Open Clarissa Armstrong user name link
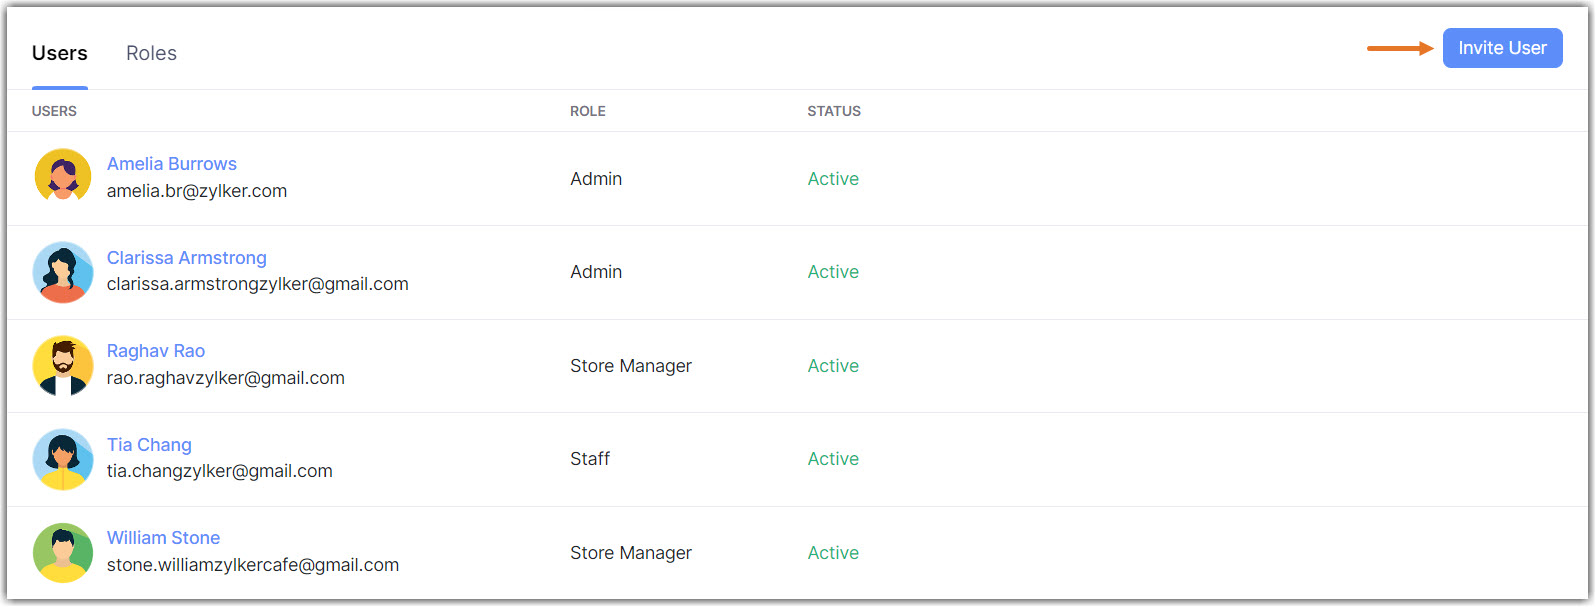 [x=187, y=258]
